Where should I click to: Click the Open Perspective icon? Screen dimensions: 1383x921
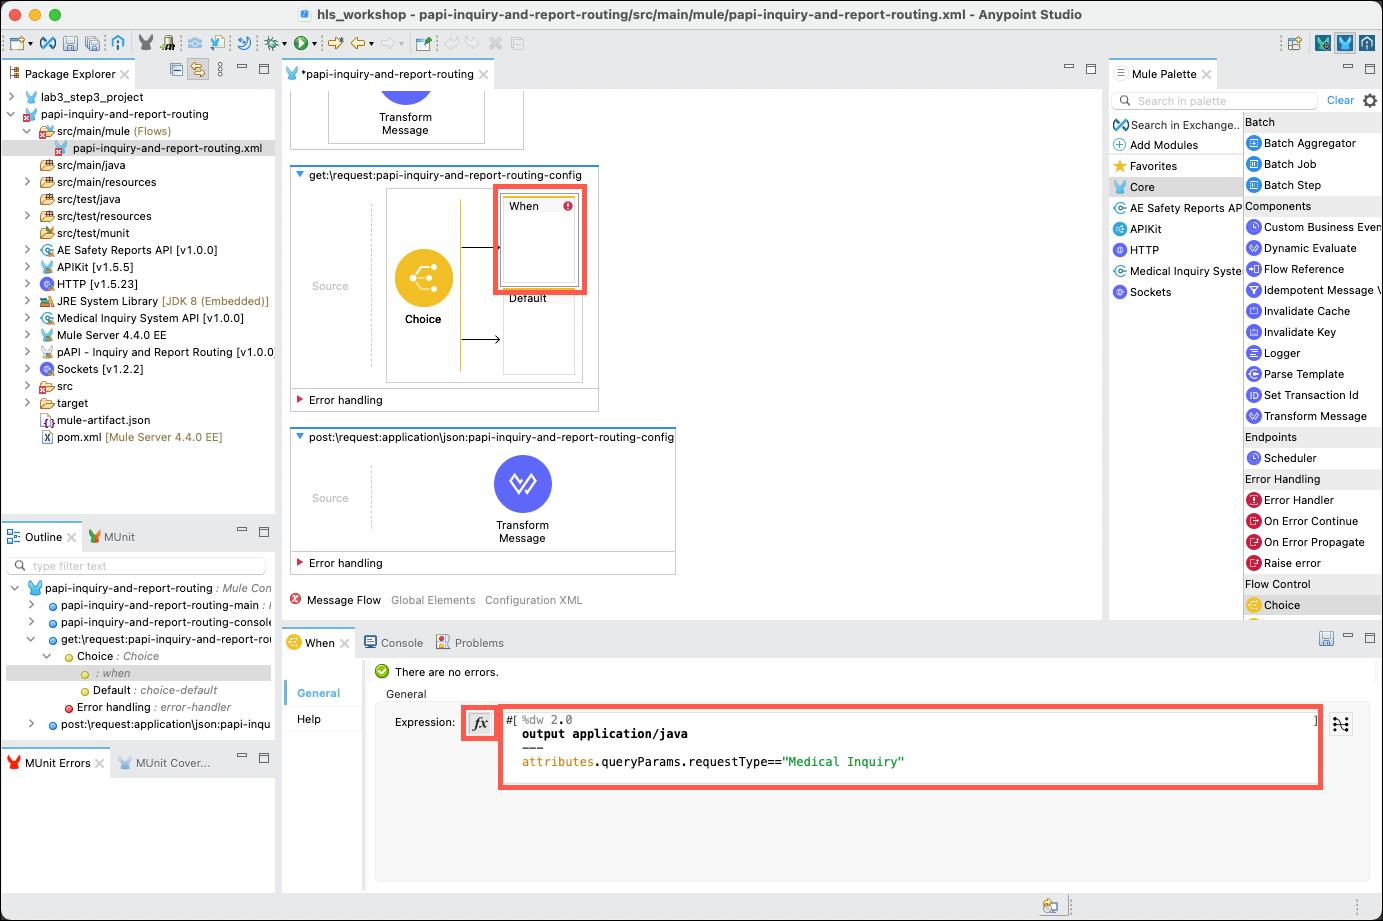pos(1295,43)
